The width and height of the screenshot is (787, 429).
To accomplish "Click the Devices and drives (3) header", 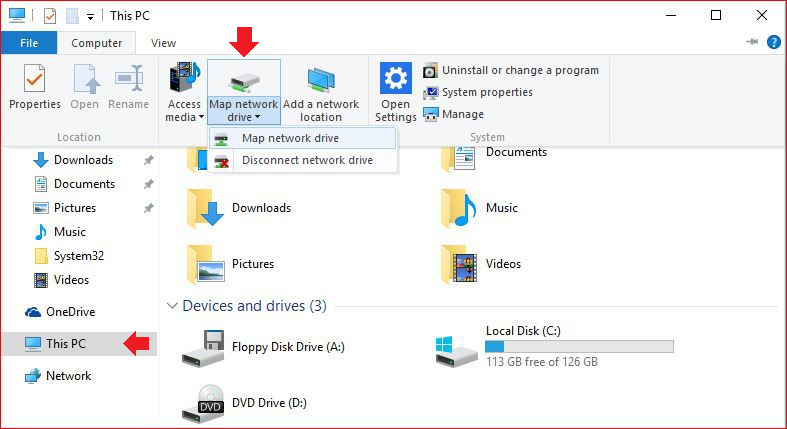I will click(254, 306).
